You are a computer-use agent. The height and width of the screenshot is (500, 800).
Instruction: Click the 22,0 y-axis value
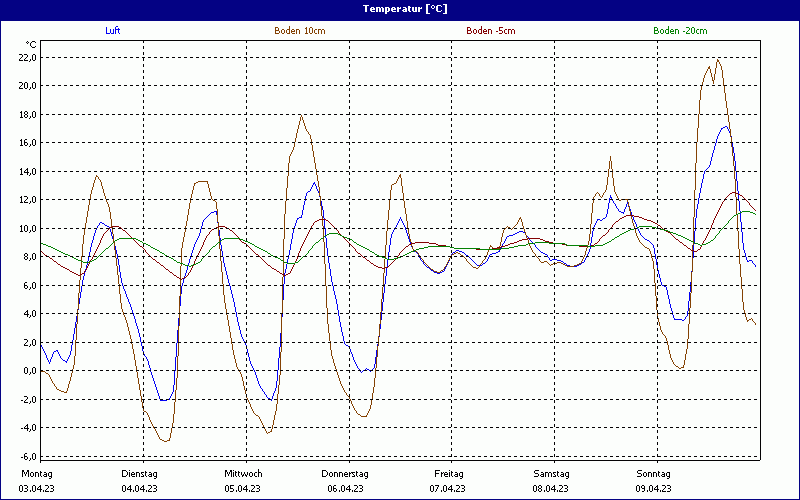28,57
